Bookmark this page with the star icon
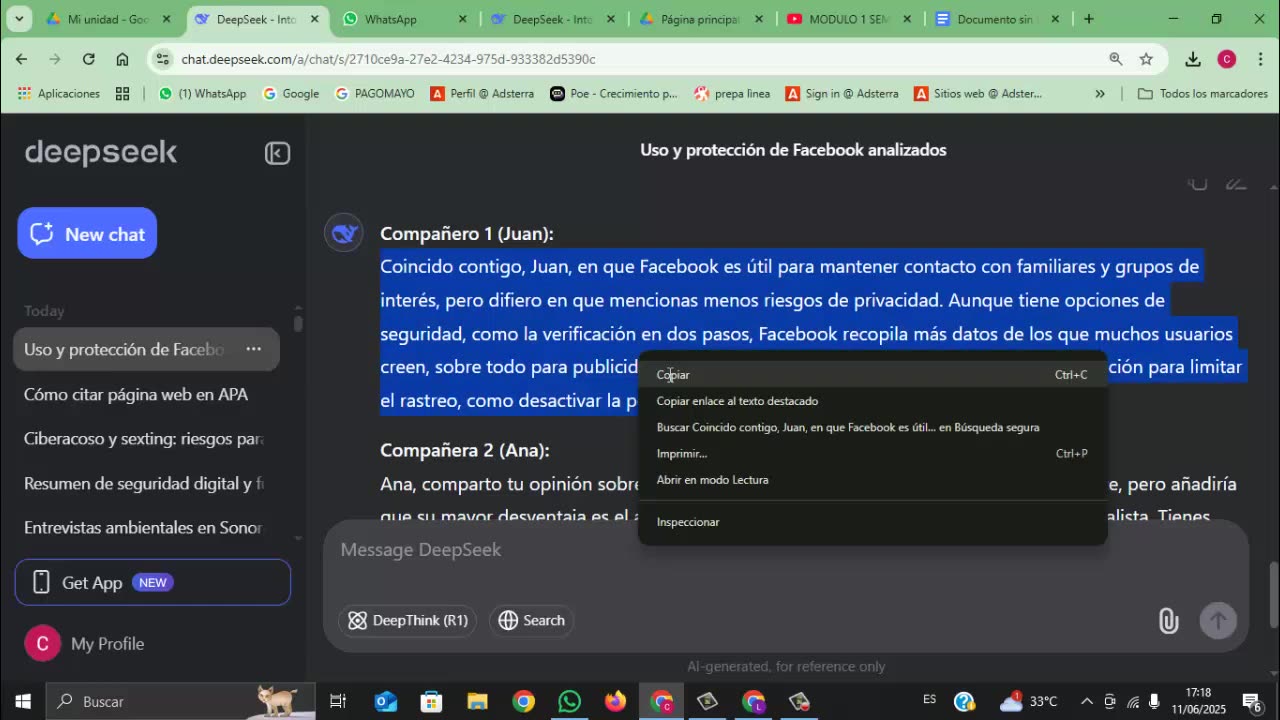 pyautogui.click(x=1146, y=59)
